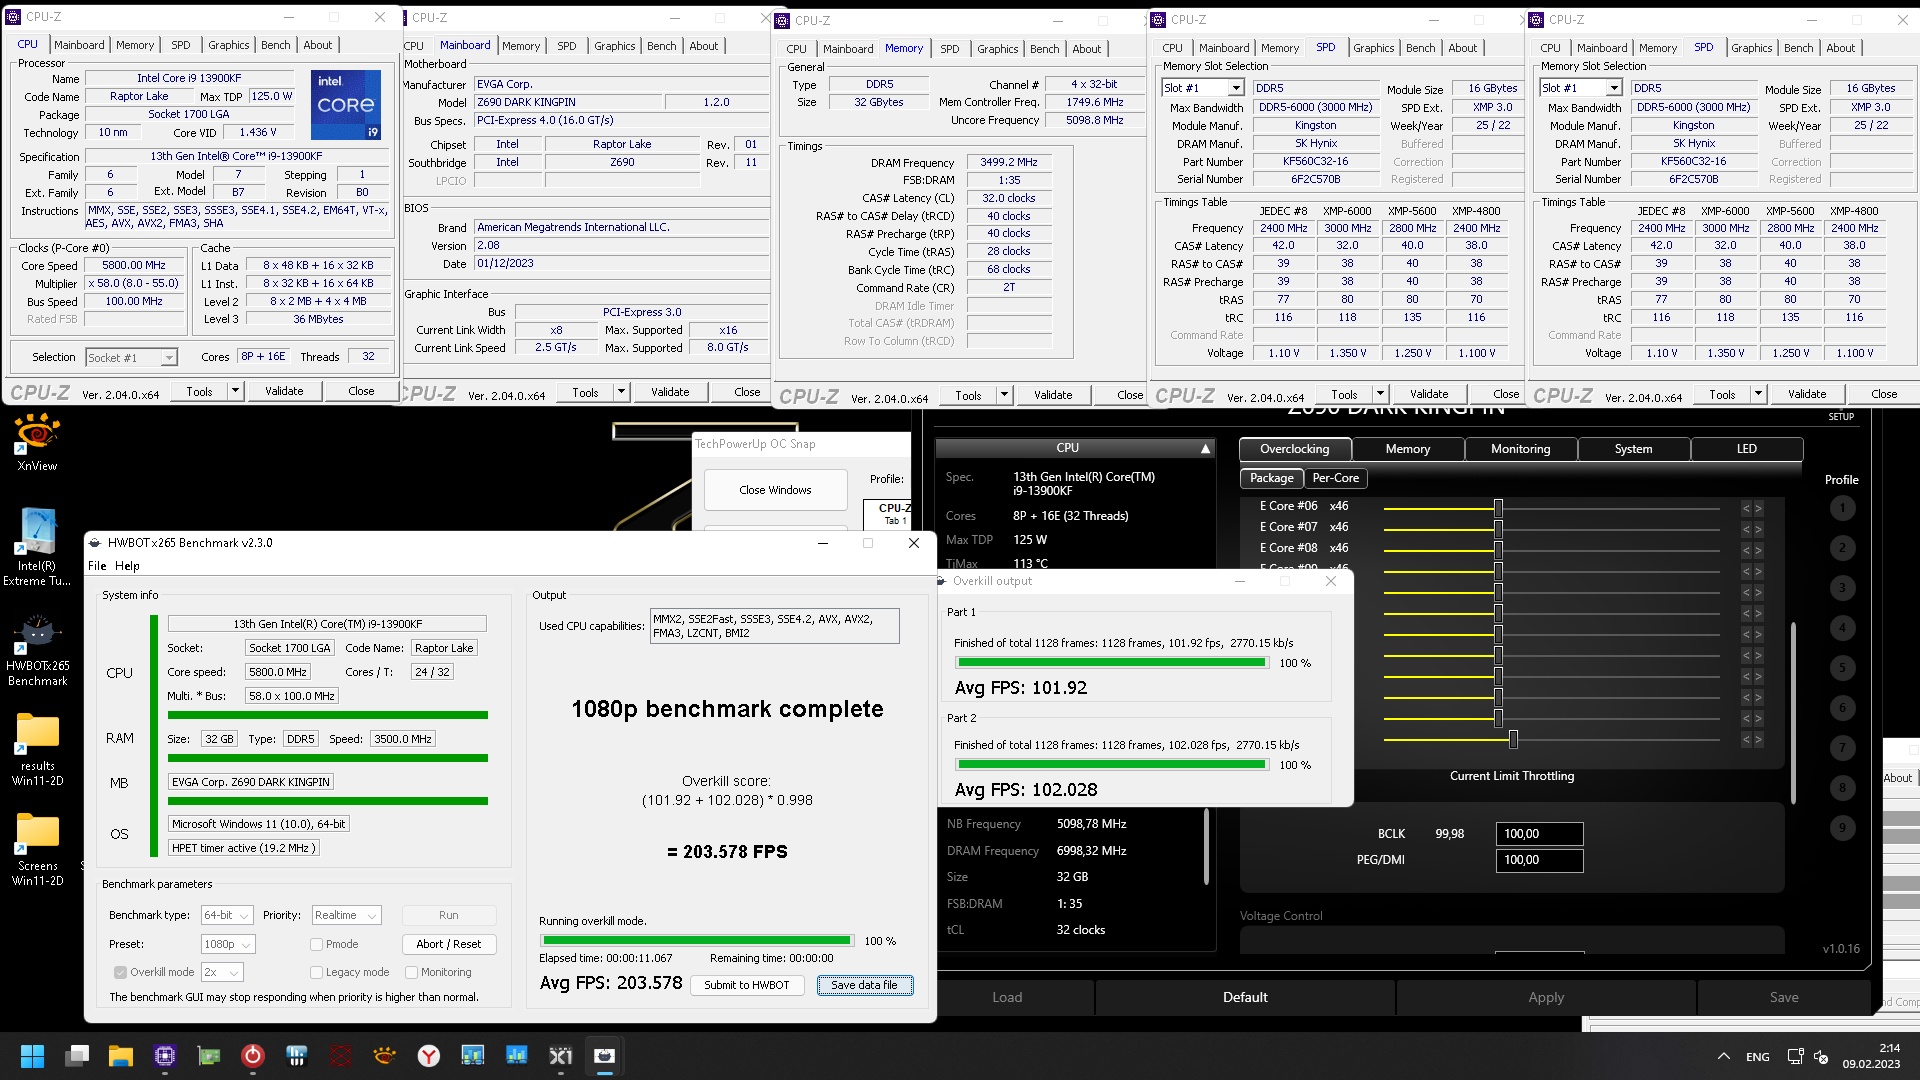Click the XnView eye icon on taskbar
This screenshot has width=1920, height=1080.
(384, 1056)
